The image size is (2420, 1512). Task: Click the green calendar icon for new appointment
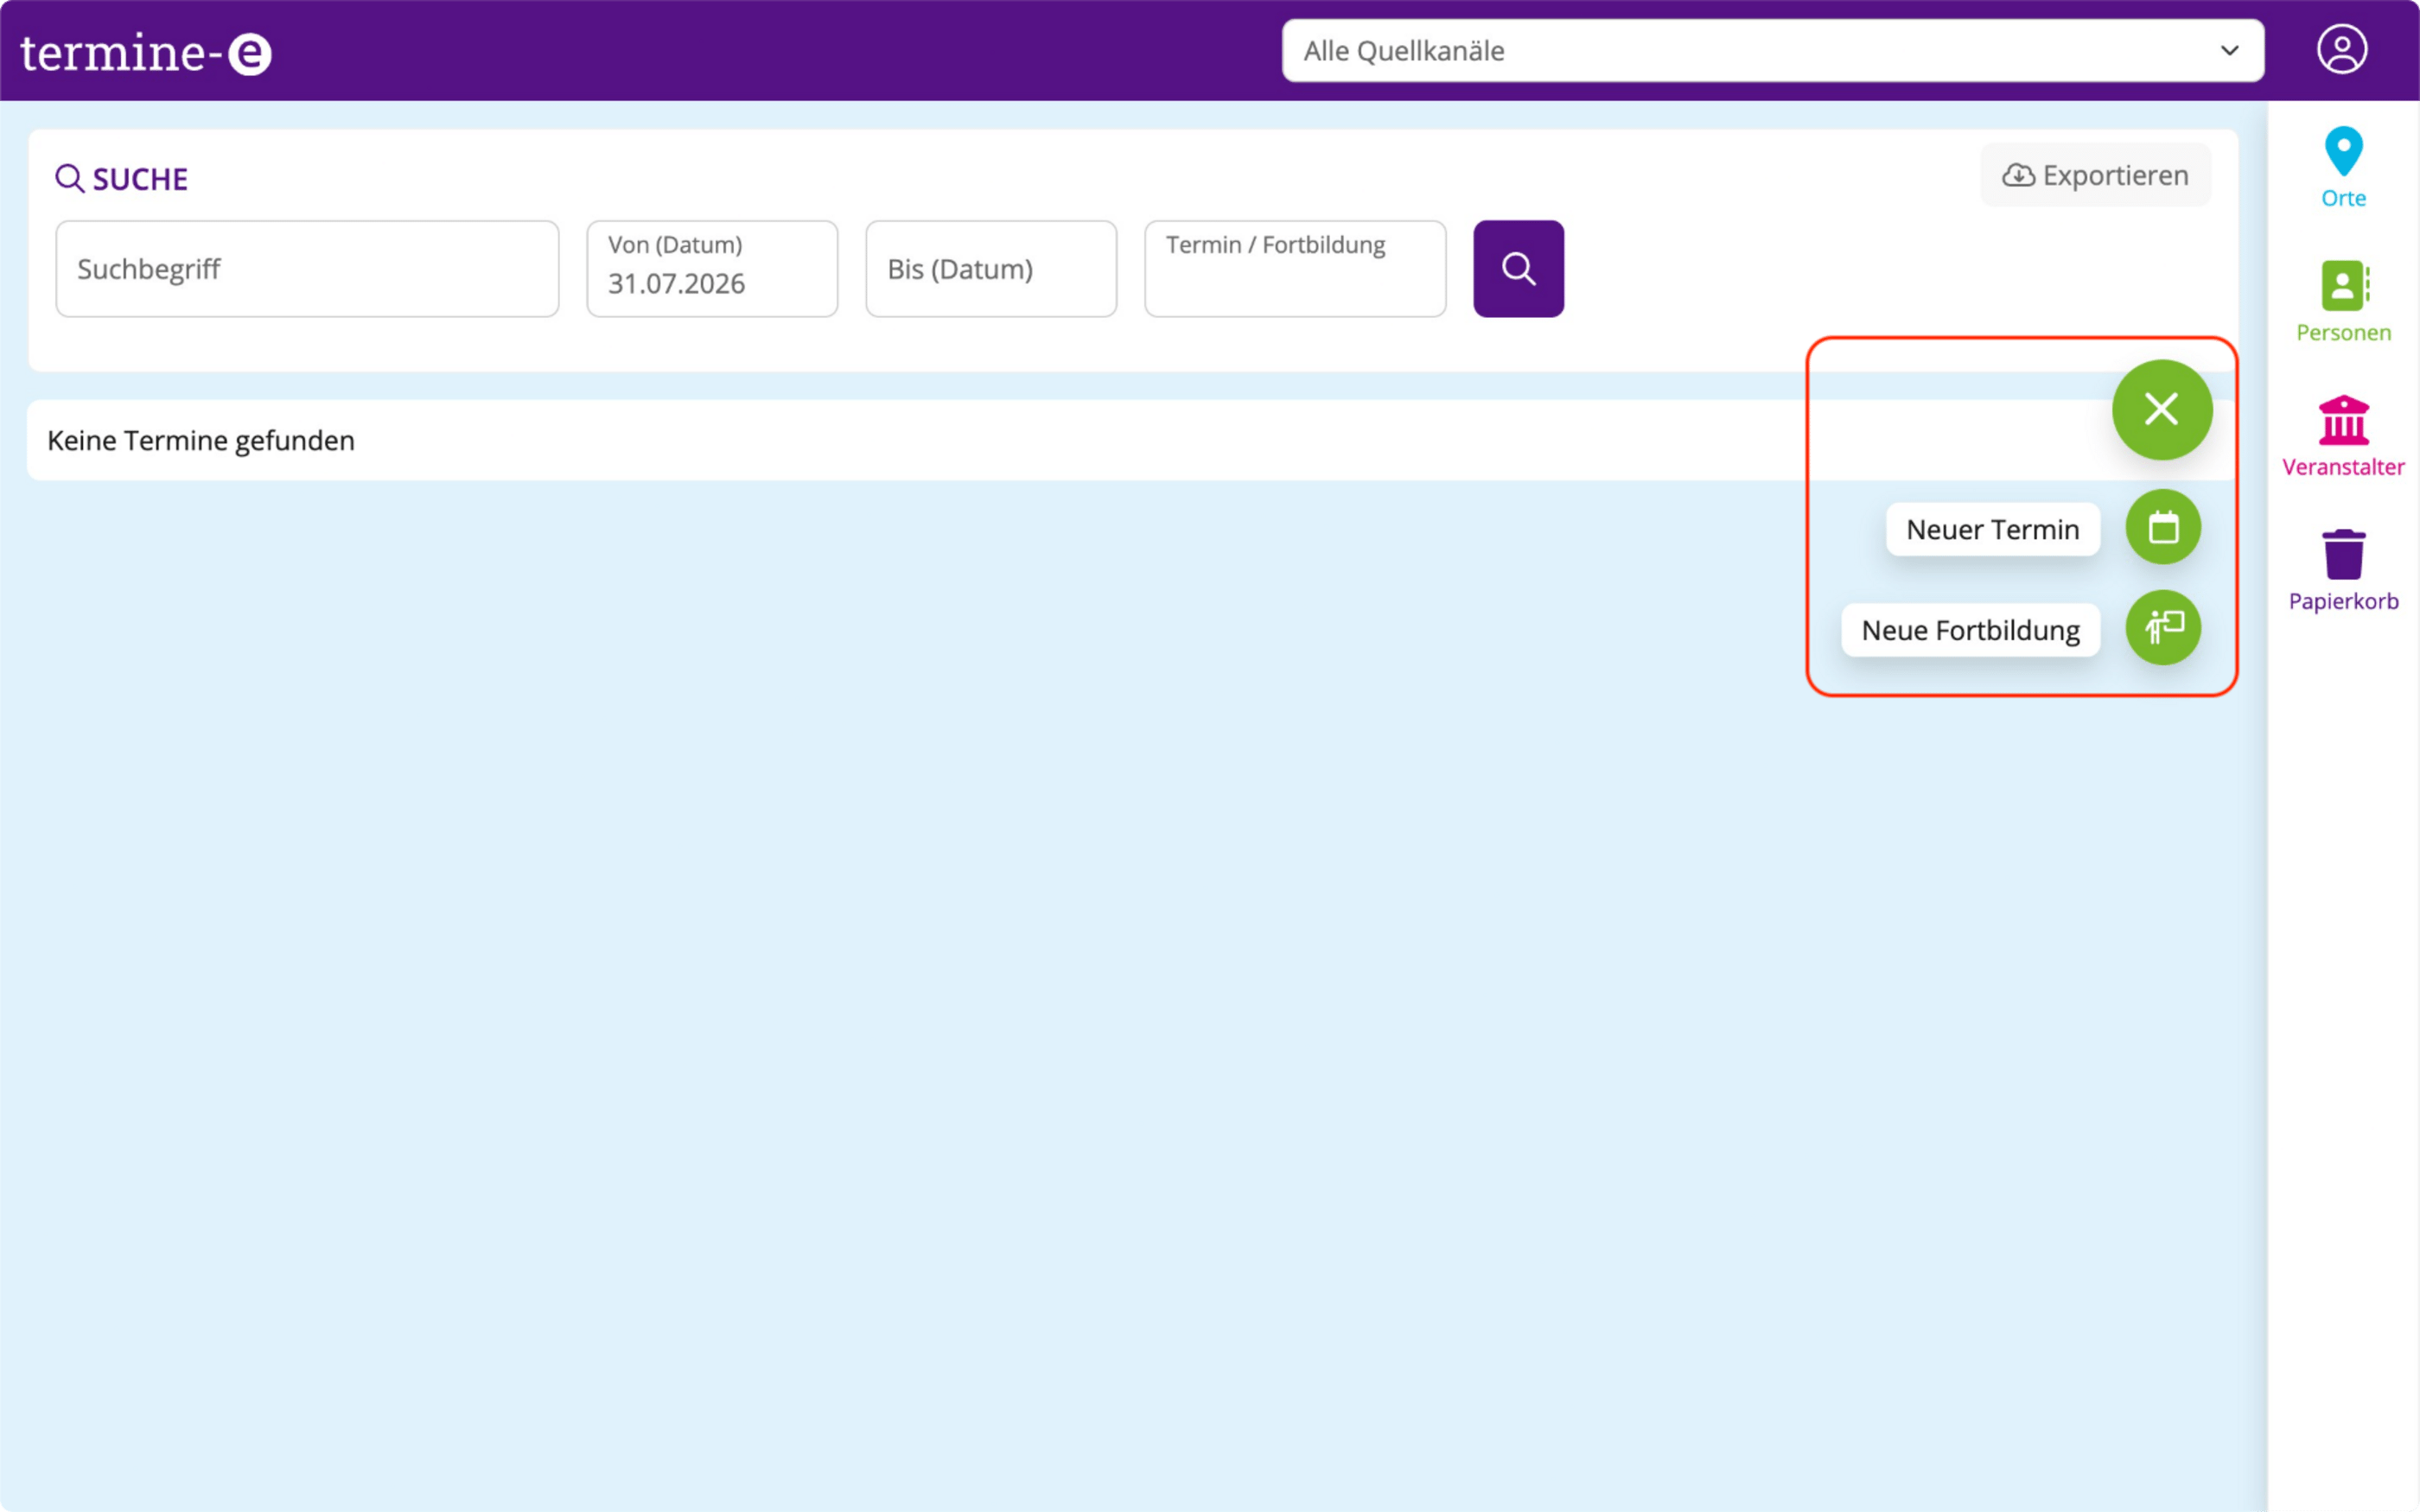click(x=2163, y=527)
